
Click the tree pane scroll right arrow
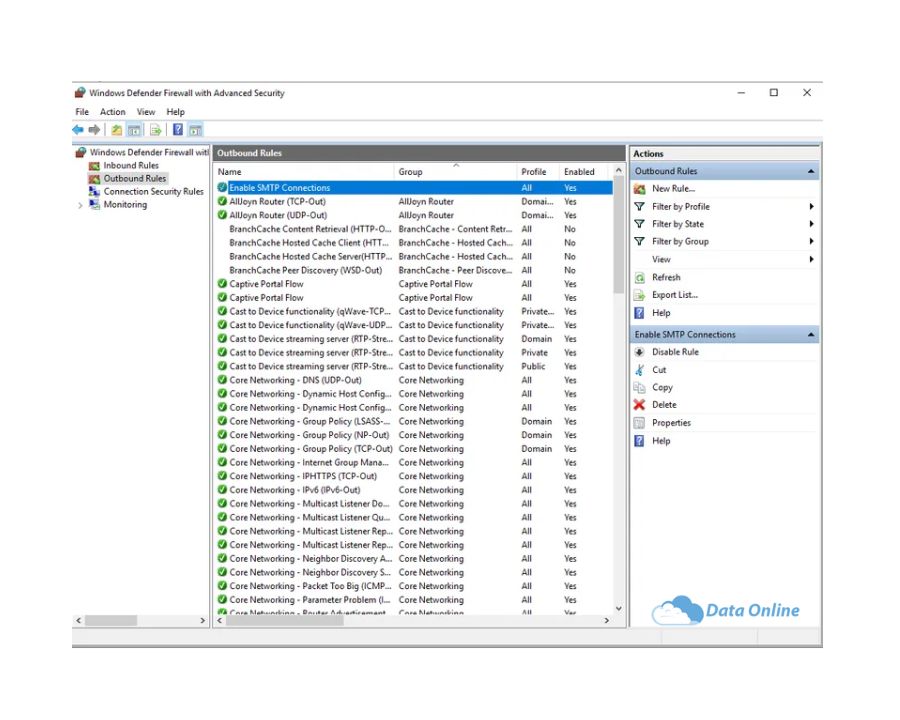coord(202,620)
